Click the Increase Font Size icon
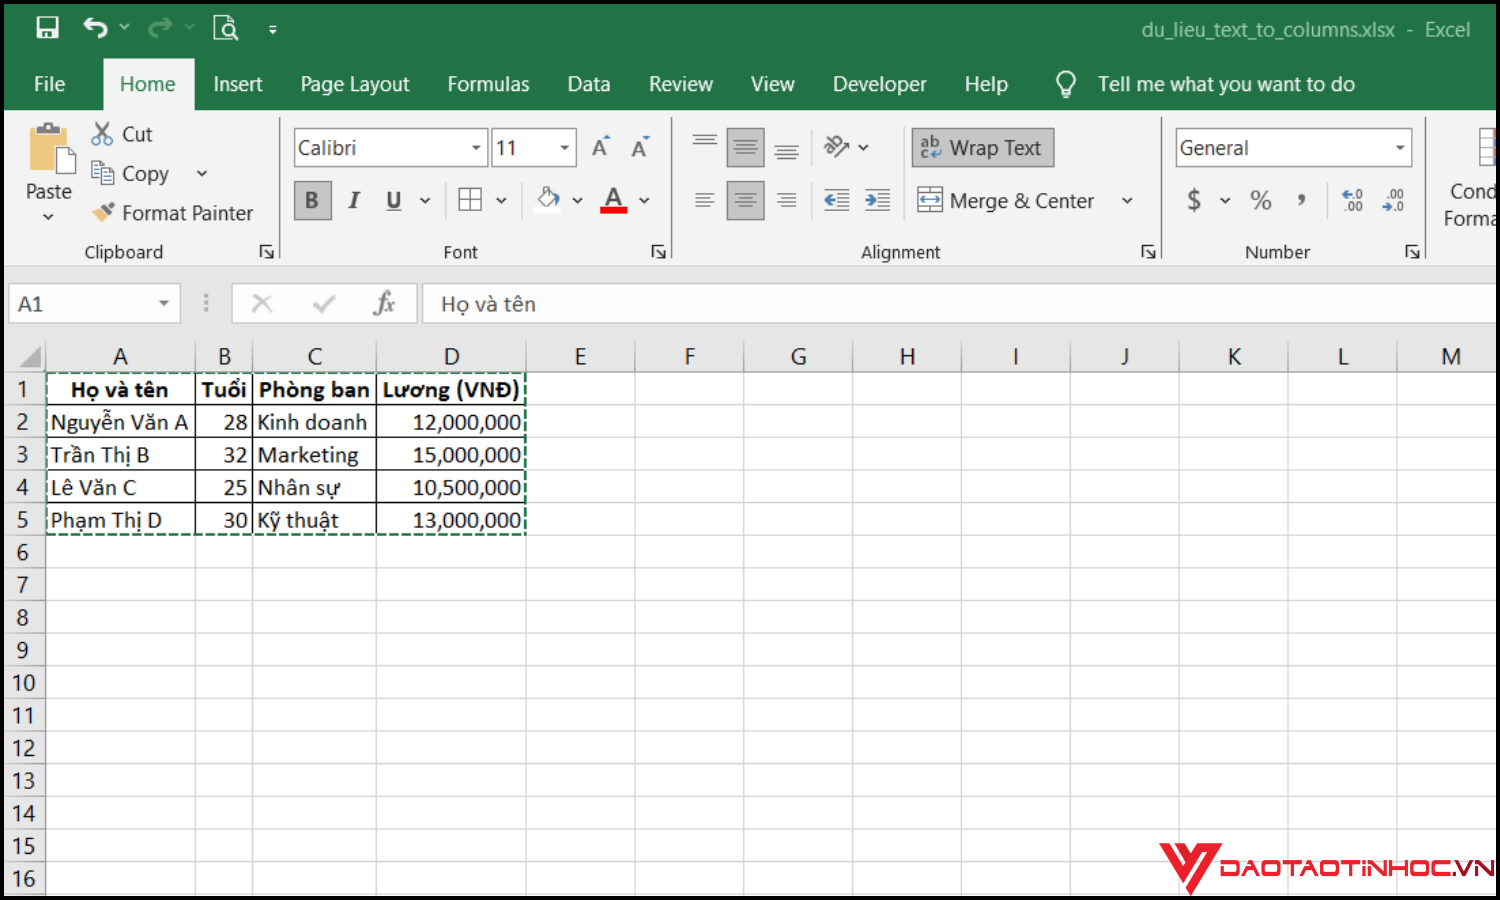1500x900 pixels. pyautogui.click(x=601, y=148)
